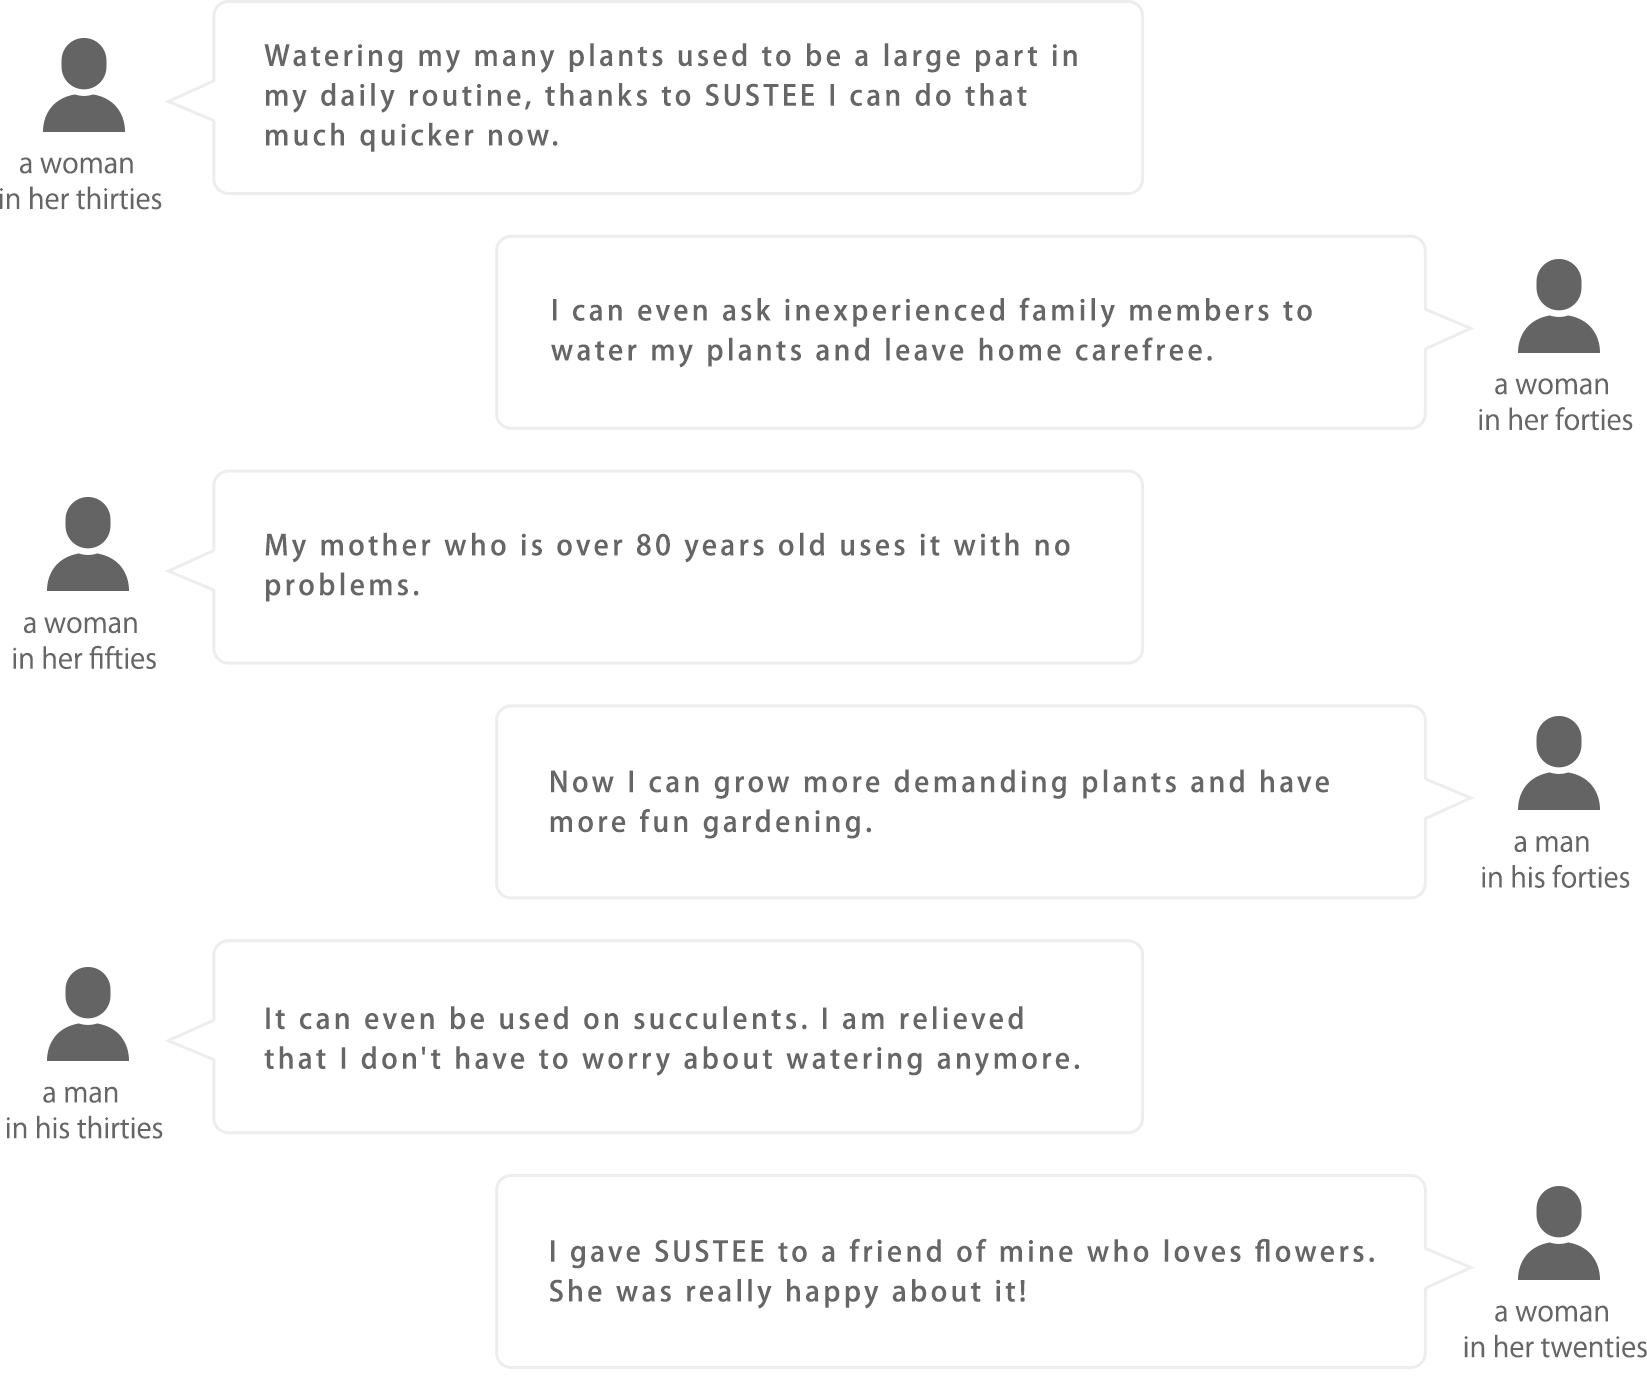Select the 'inexperienced family members' testimonial bubble
The height and width of the screenshot is (1389, 1647).
(961, 332)
